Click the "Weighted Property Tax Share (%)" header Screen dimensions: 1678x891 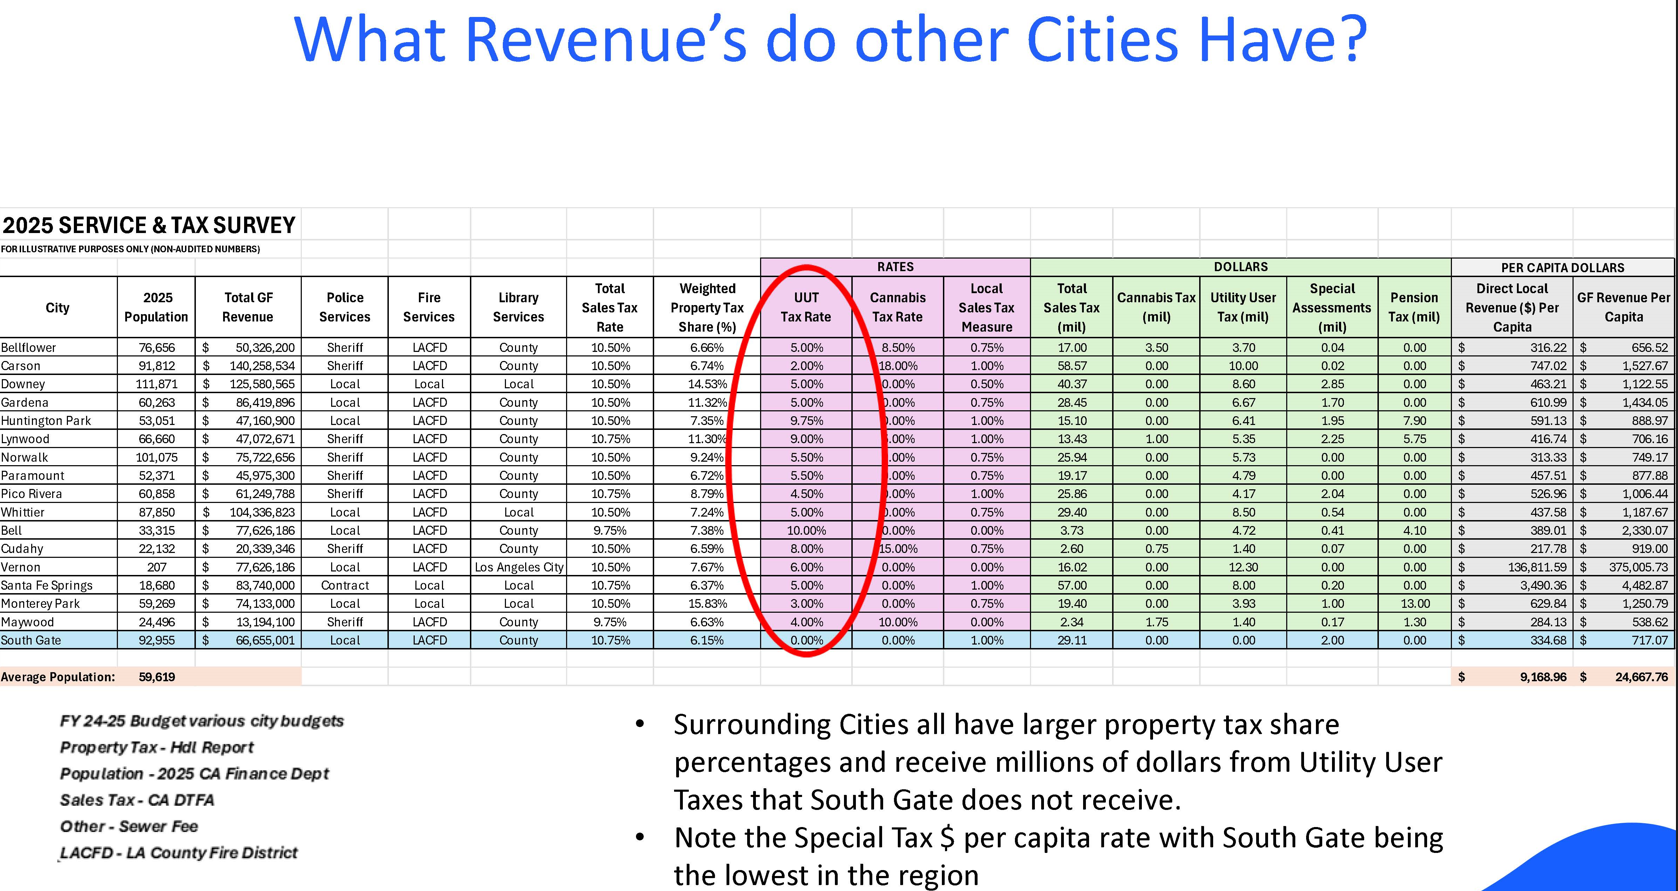[x=707, y=307]
